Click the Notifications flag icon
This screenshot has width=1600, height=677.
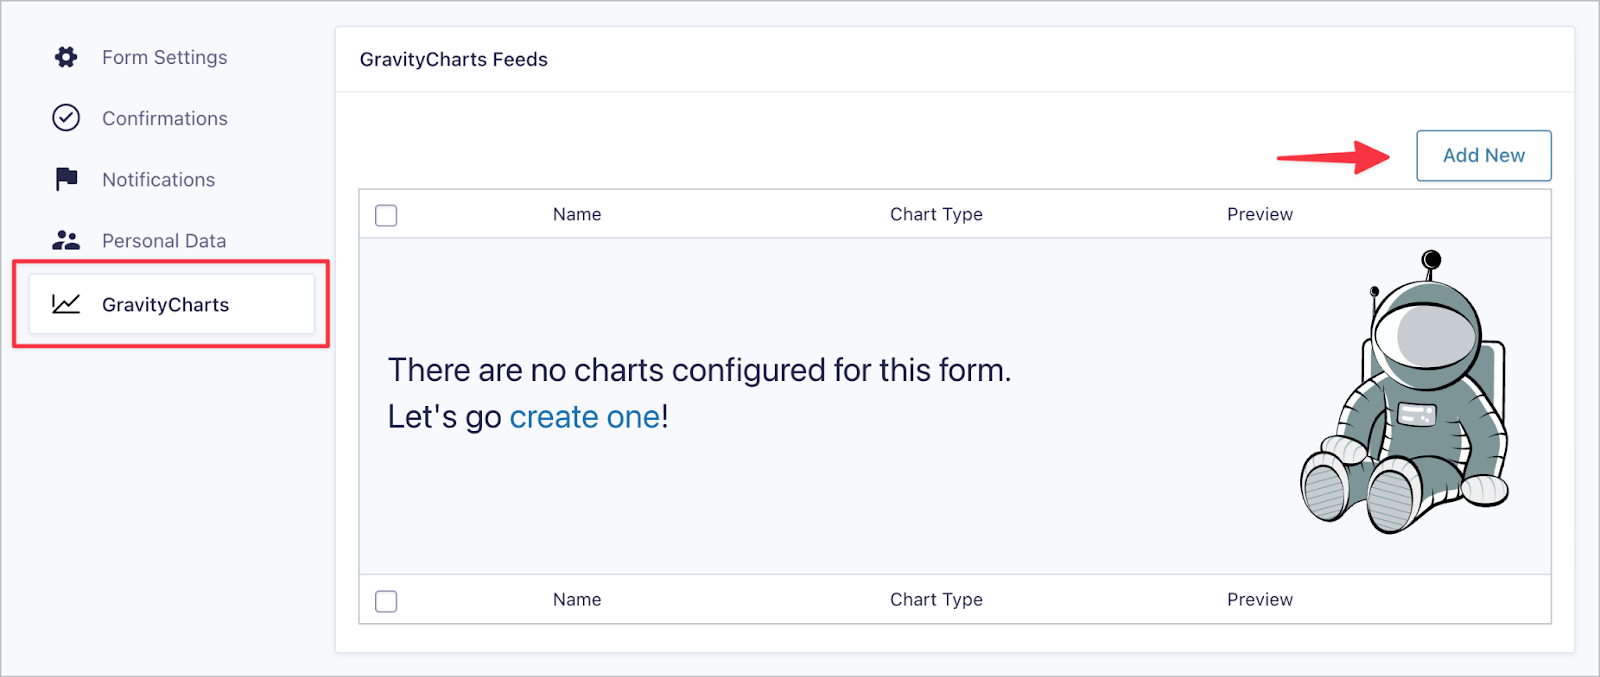pos(66,179)
